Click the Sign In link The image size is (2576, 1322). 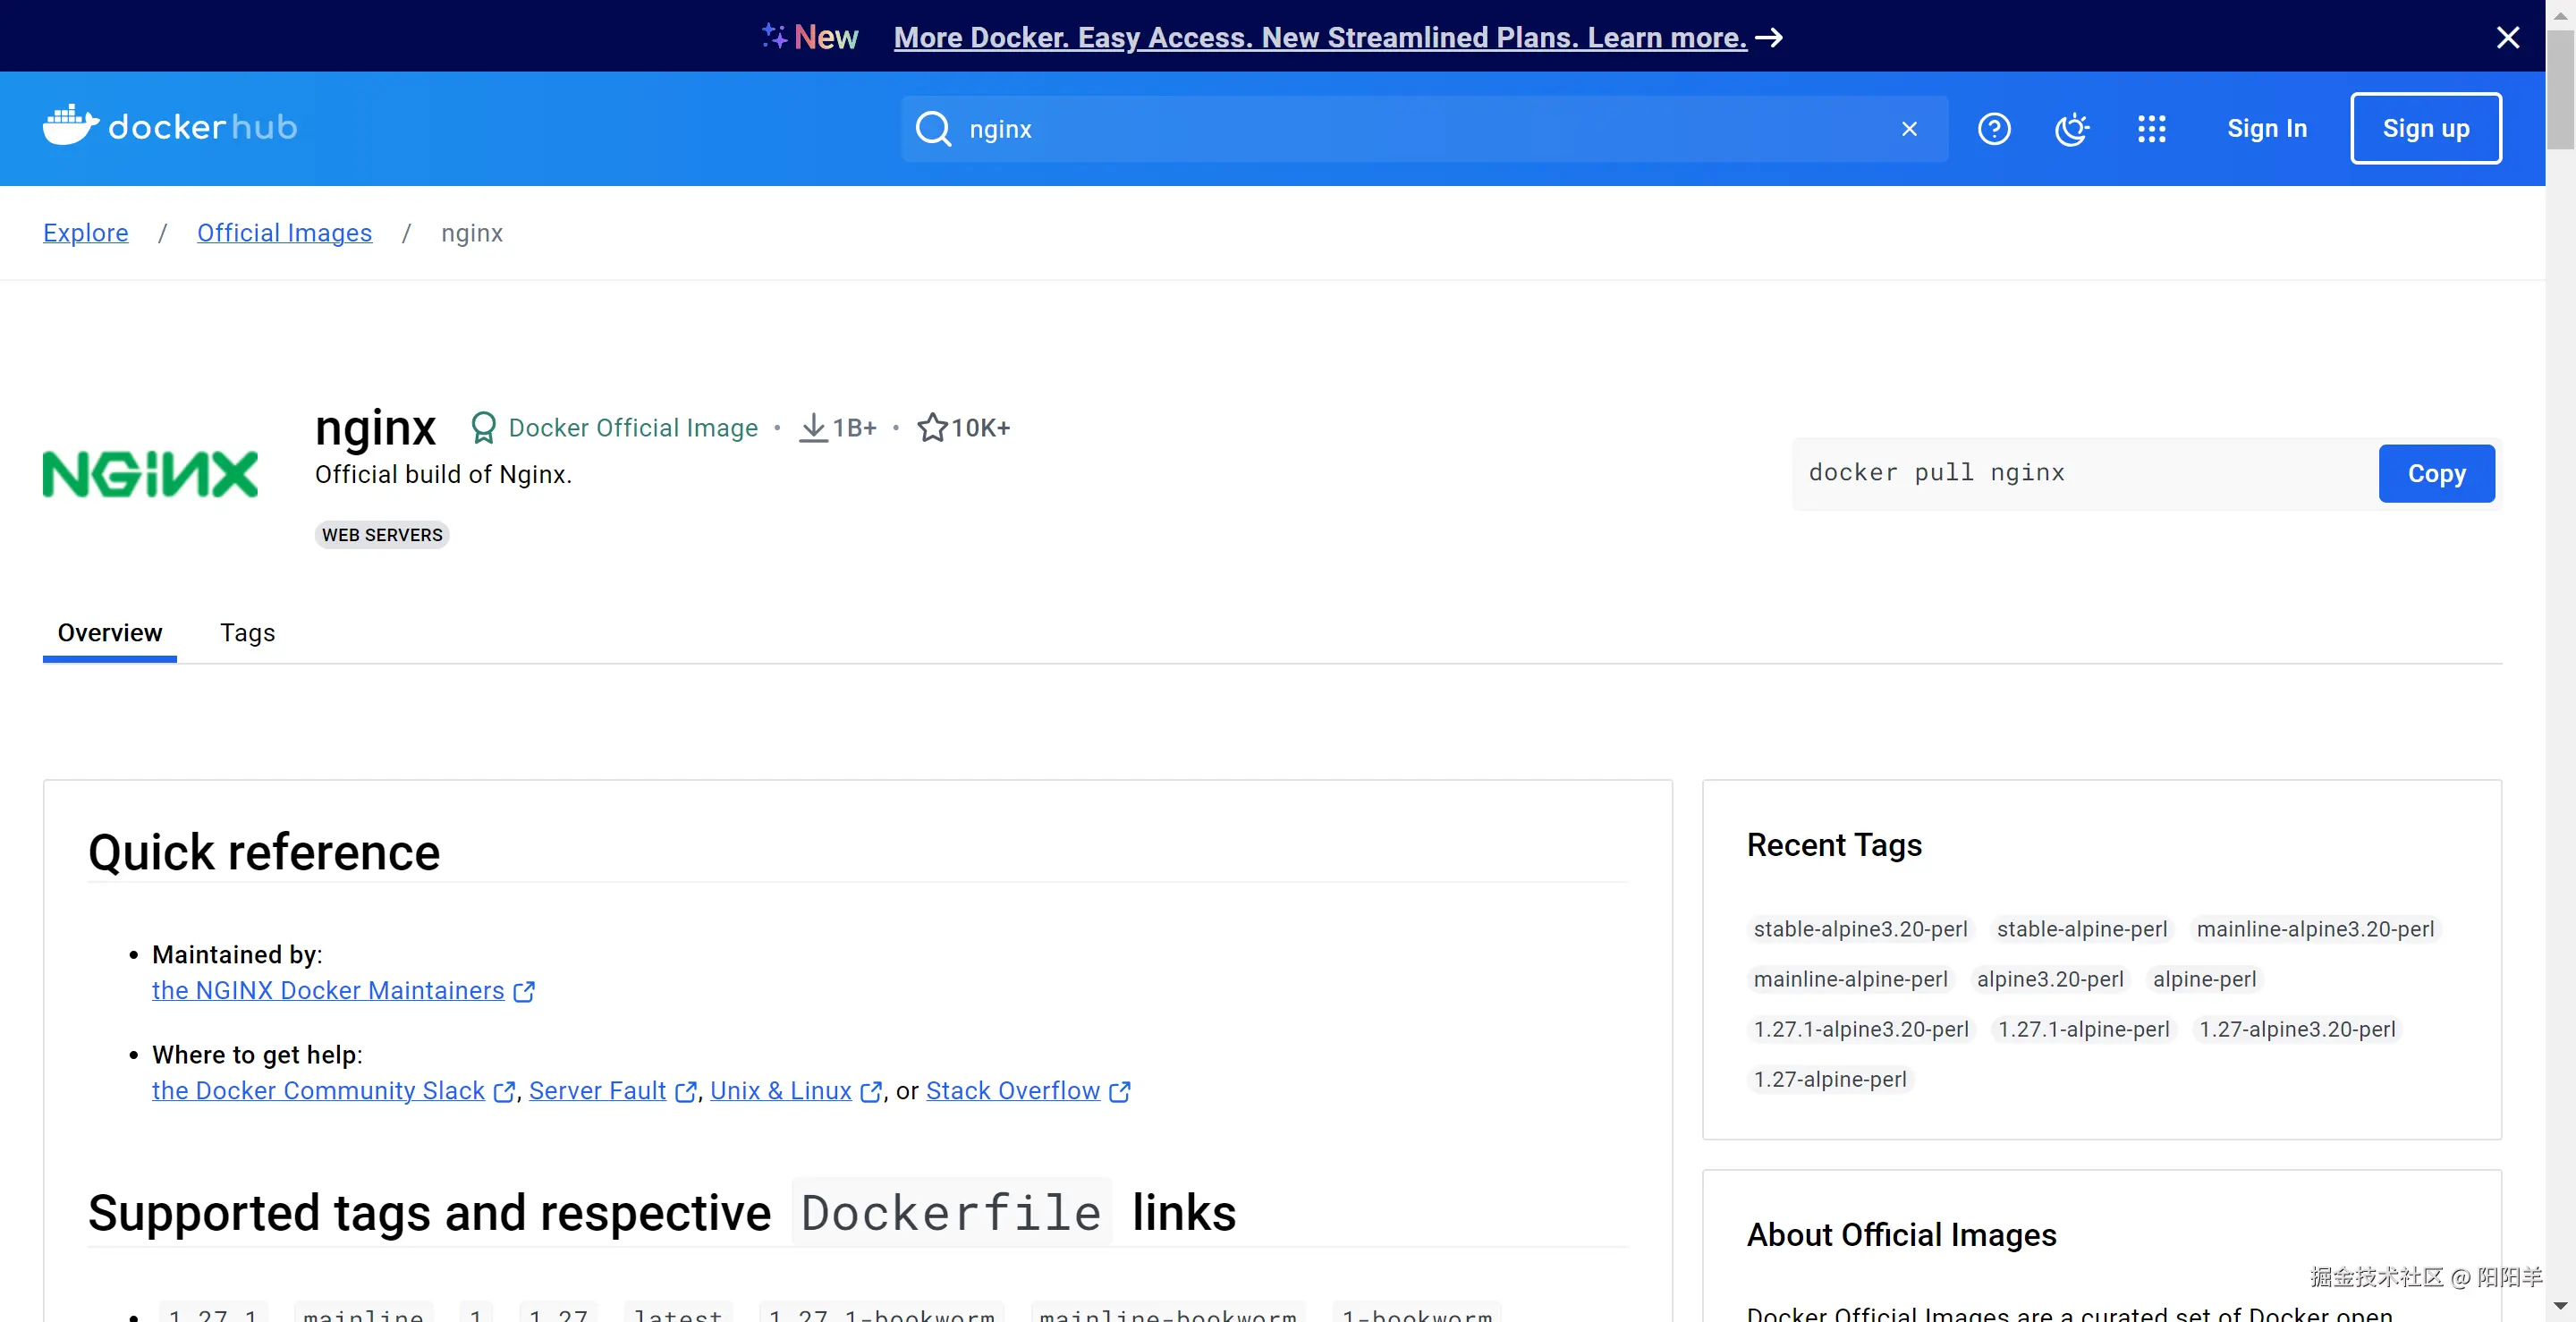coord(2266,129)
